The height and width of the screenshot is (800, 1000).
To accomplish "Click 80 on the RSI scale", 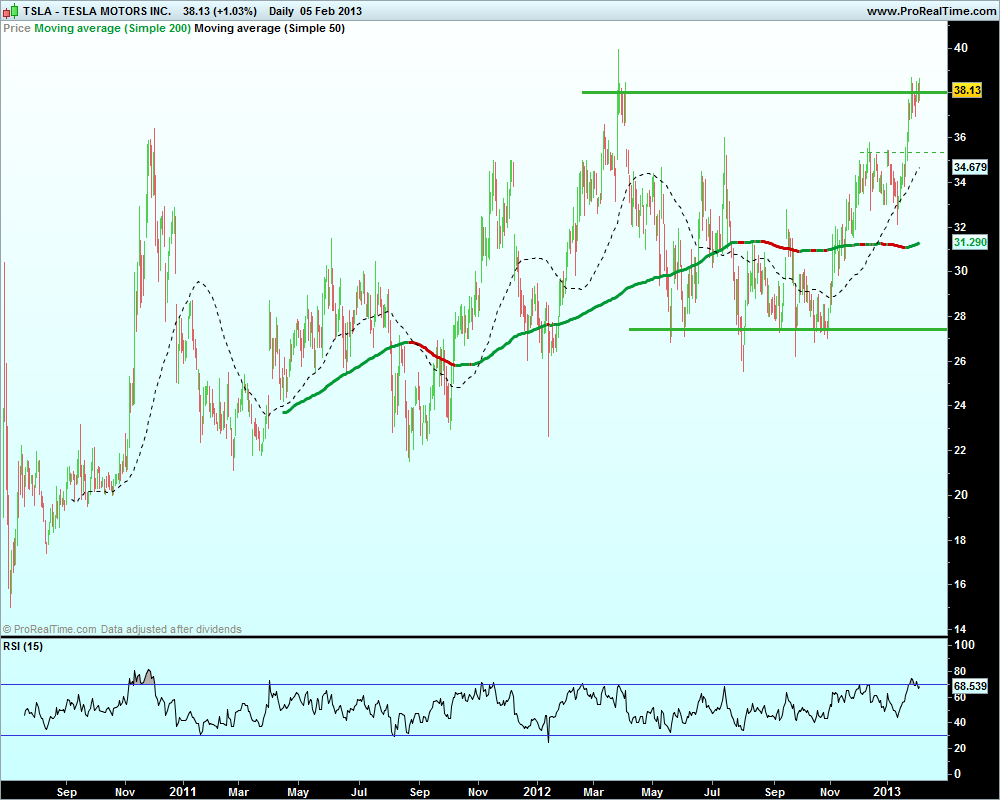I will 960,671.
